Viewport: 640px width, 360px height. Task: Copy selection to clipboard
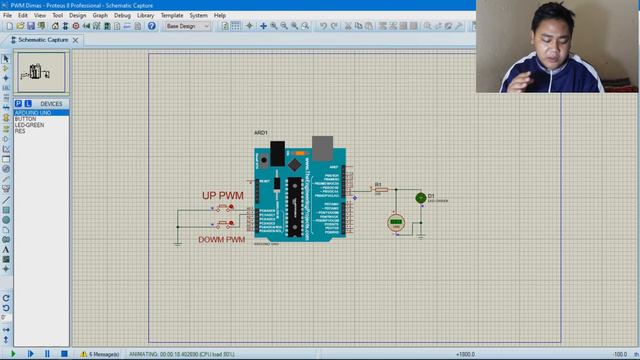(358, 26)
